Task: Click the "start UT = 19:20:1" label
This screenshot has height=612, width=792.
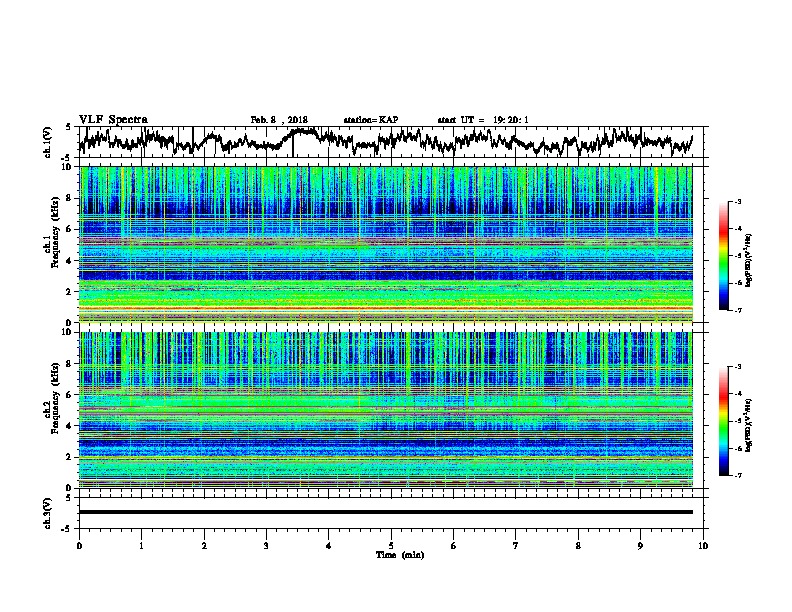Action: 483,120
